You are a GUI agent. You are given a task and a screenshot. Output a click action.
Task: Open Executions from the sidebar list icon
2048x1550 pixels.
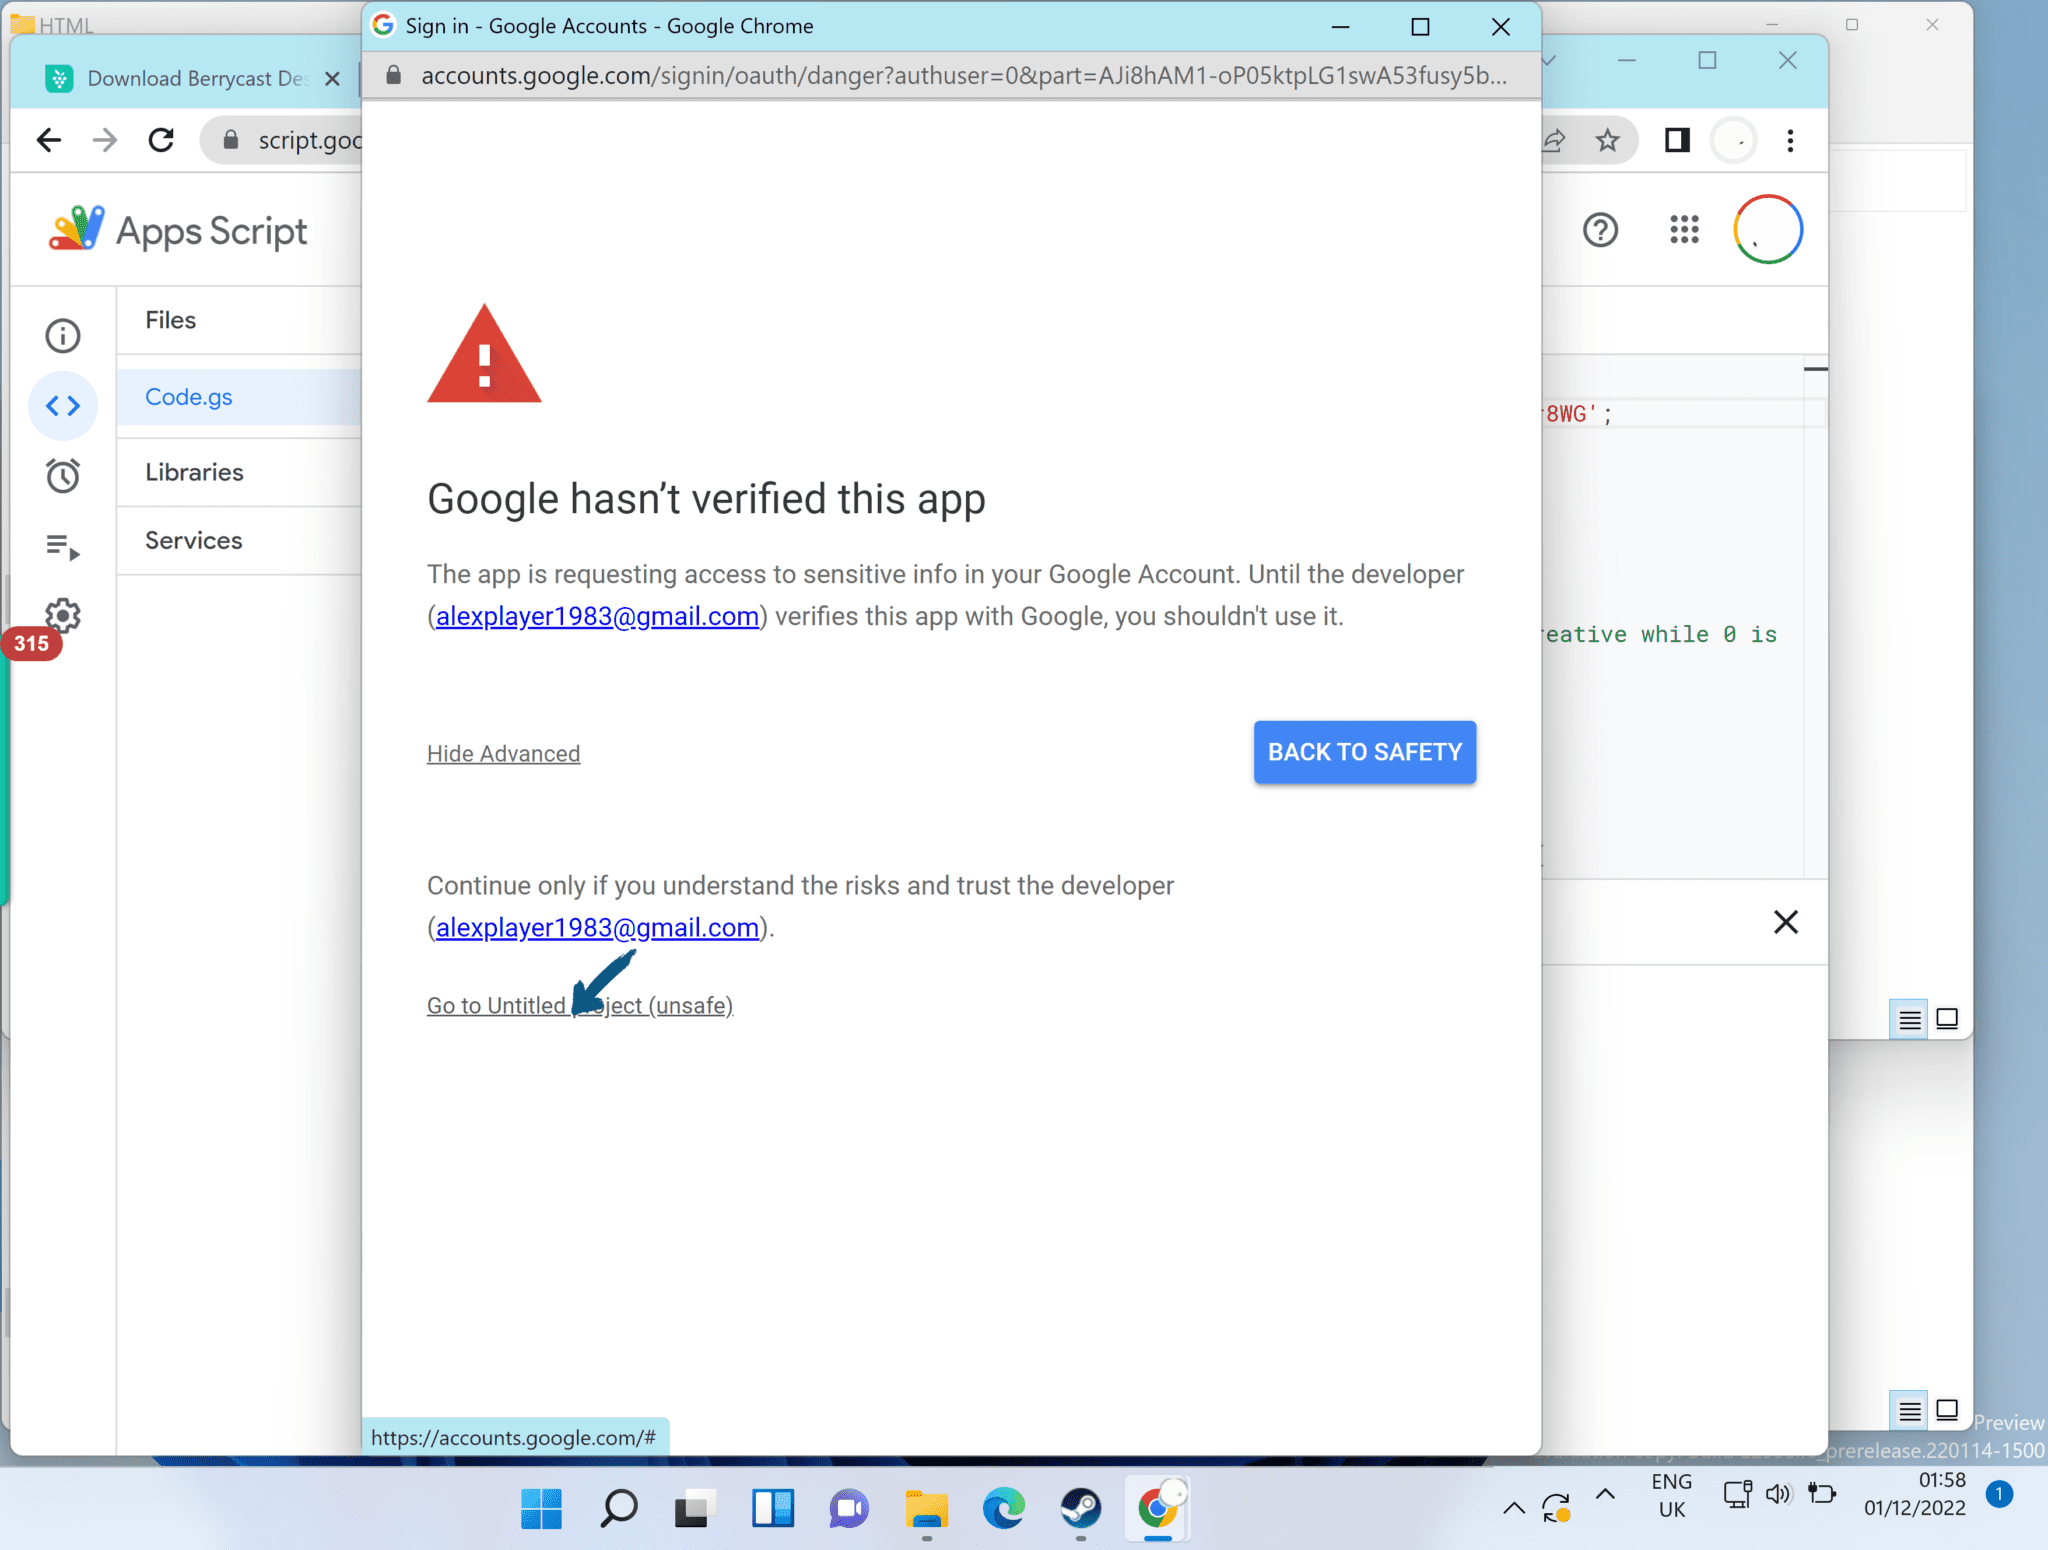[x=63, y=546]
